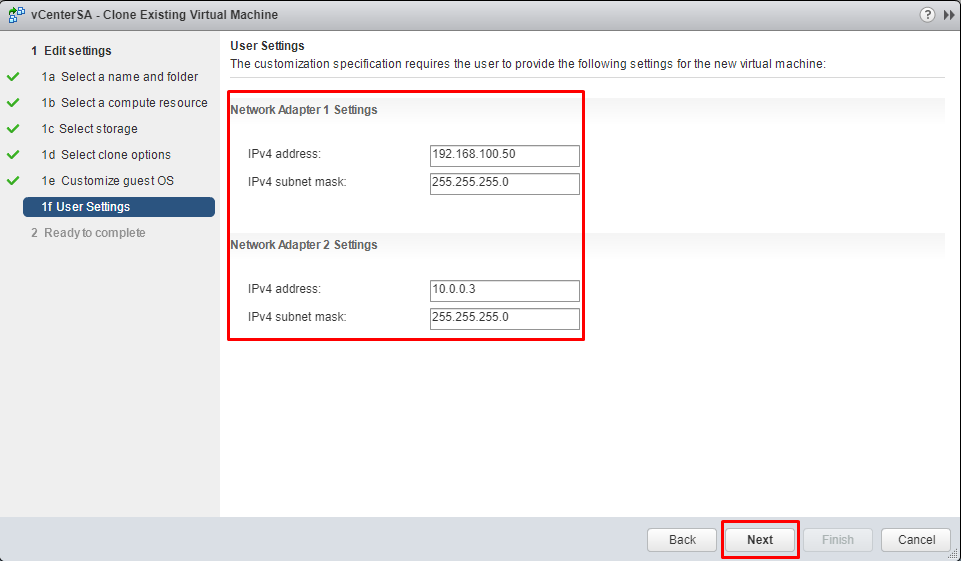961x561 pixels.
Task: Click Adapter 2 'IPv4 subnet mask:' label
Action: tap(297, 317)
